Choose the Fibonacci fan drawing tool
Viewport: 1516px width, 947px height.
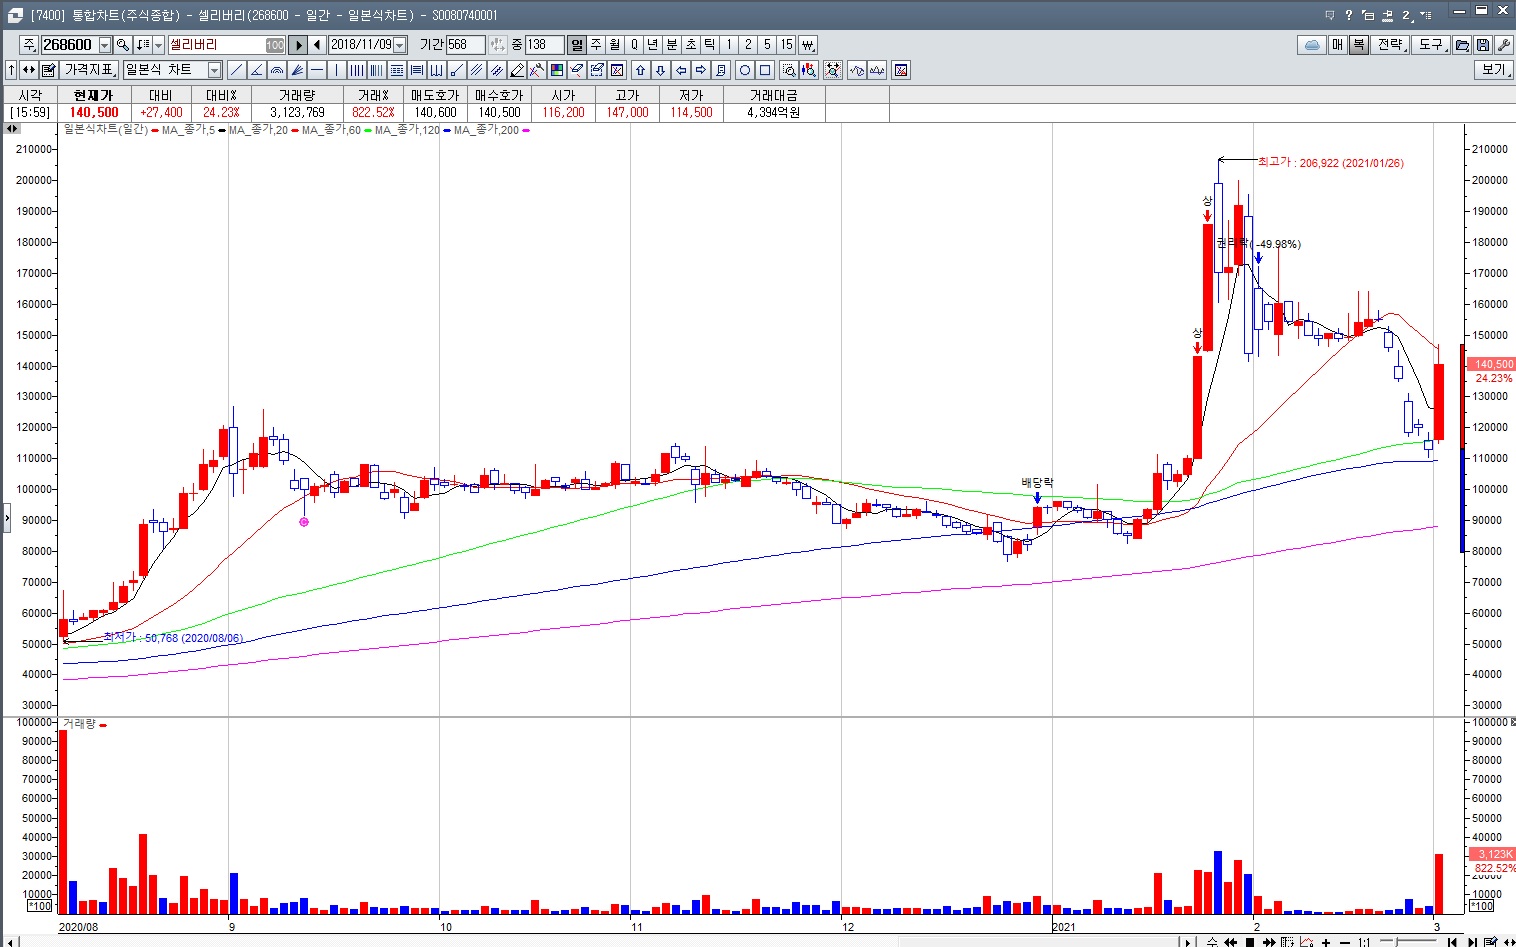(x=297, y=70)
